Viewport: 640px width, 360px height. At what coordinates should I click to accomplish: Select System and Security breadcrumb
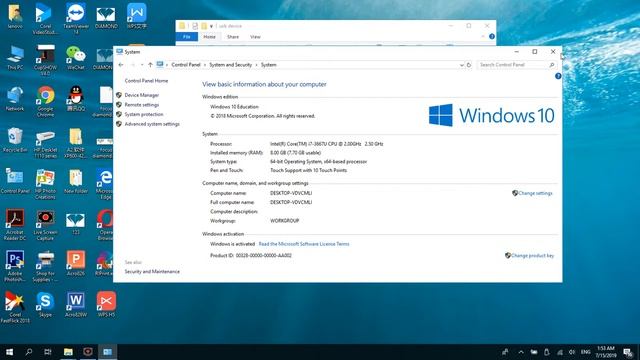[231, 65]
